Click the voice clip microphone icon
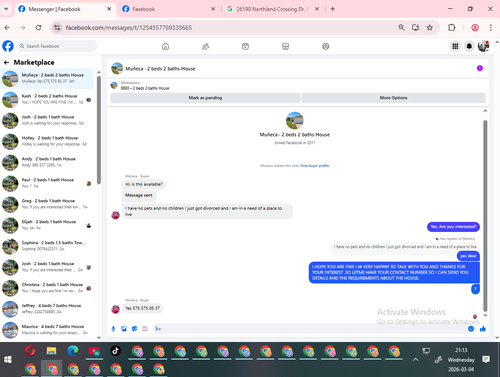 (x=113, y=329)
